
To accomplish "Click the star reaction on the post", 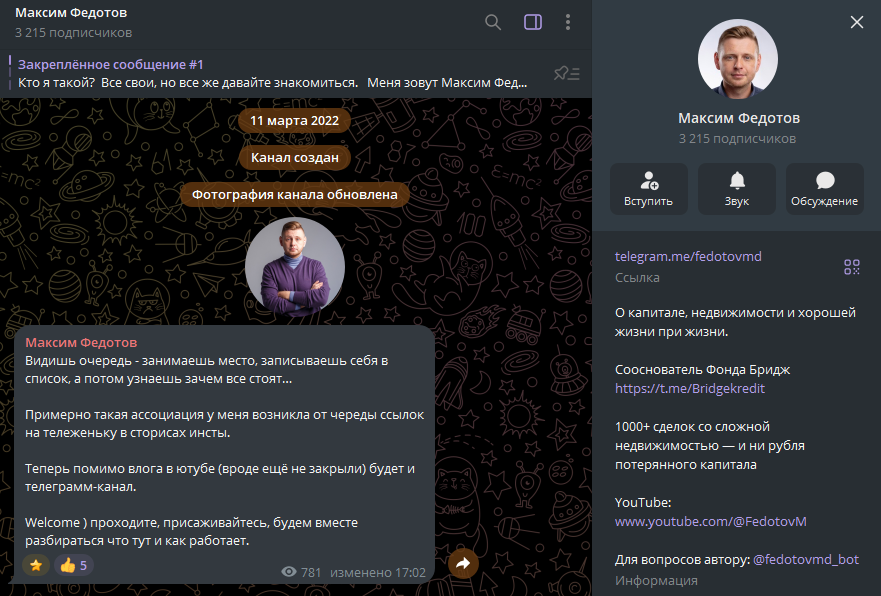I will tap(36, 565).
